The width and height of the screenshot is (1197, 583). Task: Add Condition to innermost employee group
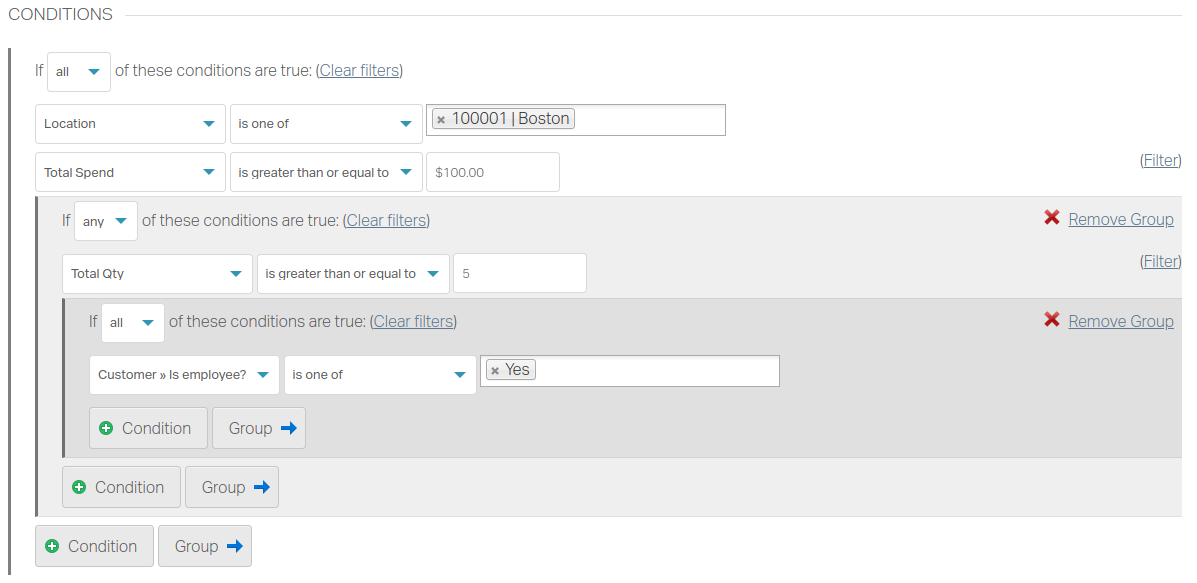pos(148,428)
